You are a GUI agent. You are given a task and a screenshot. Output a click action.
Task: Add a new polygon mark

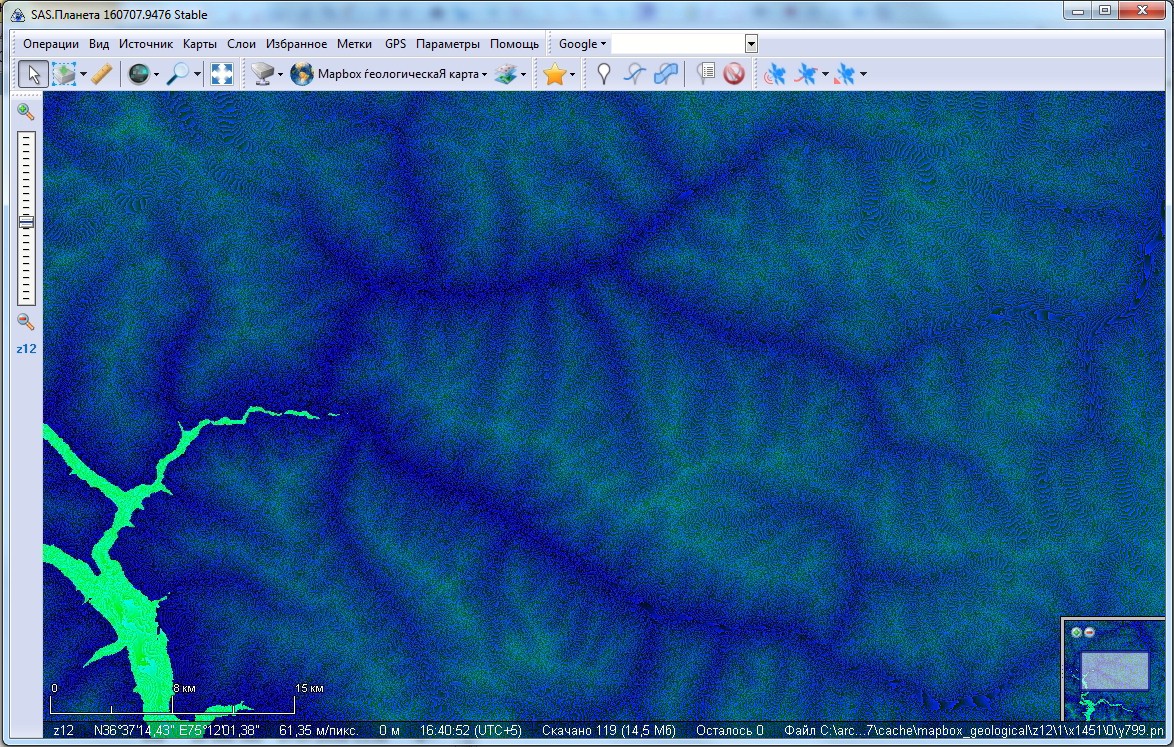tap(666, 74)
